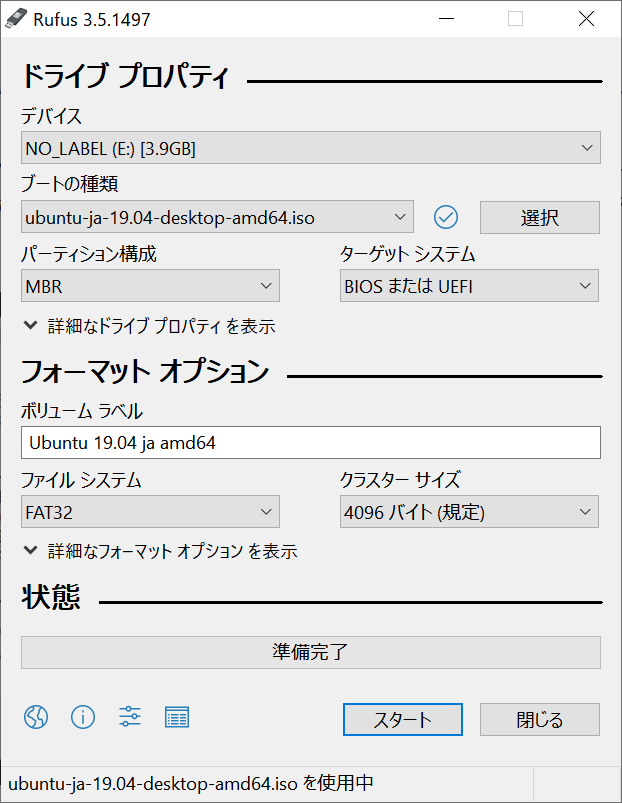Close the Rufus window with X
The image size is (622, 803).
tap(586, 19)
